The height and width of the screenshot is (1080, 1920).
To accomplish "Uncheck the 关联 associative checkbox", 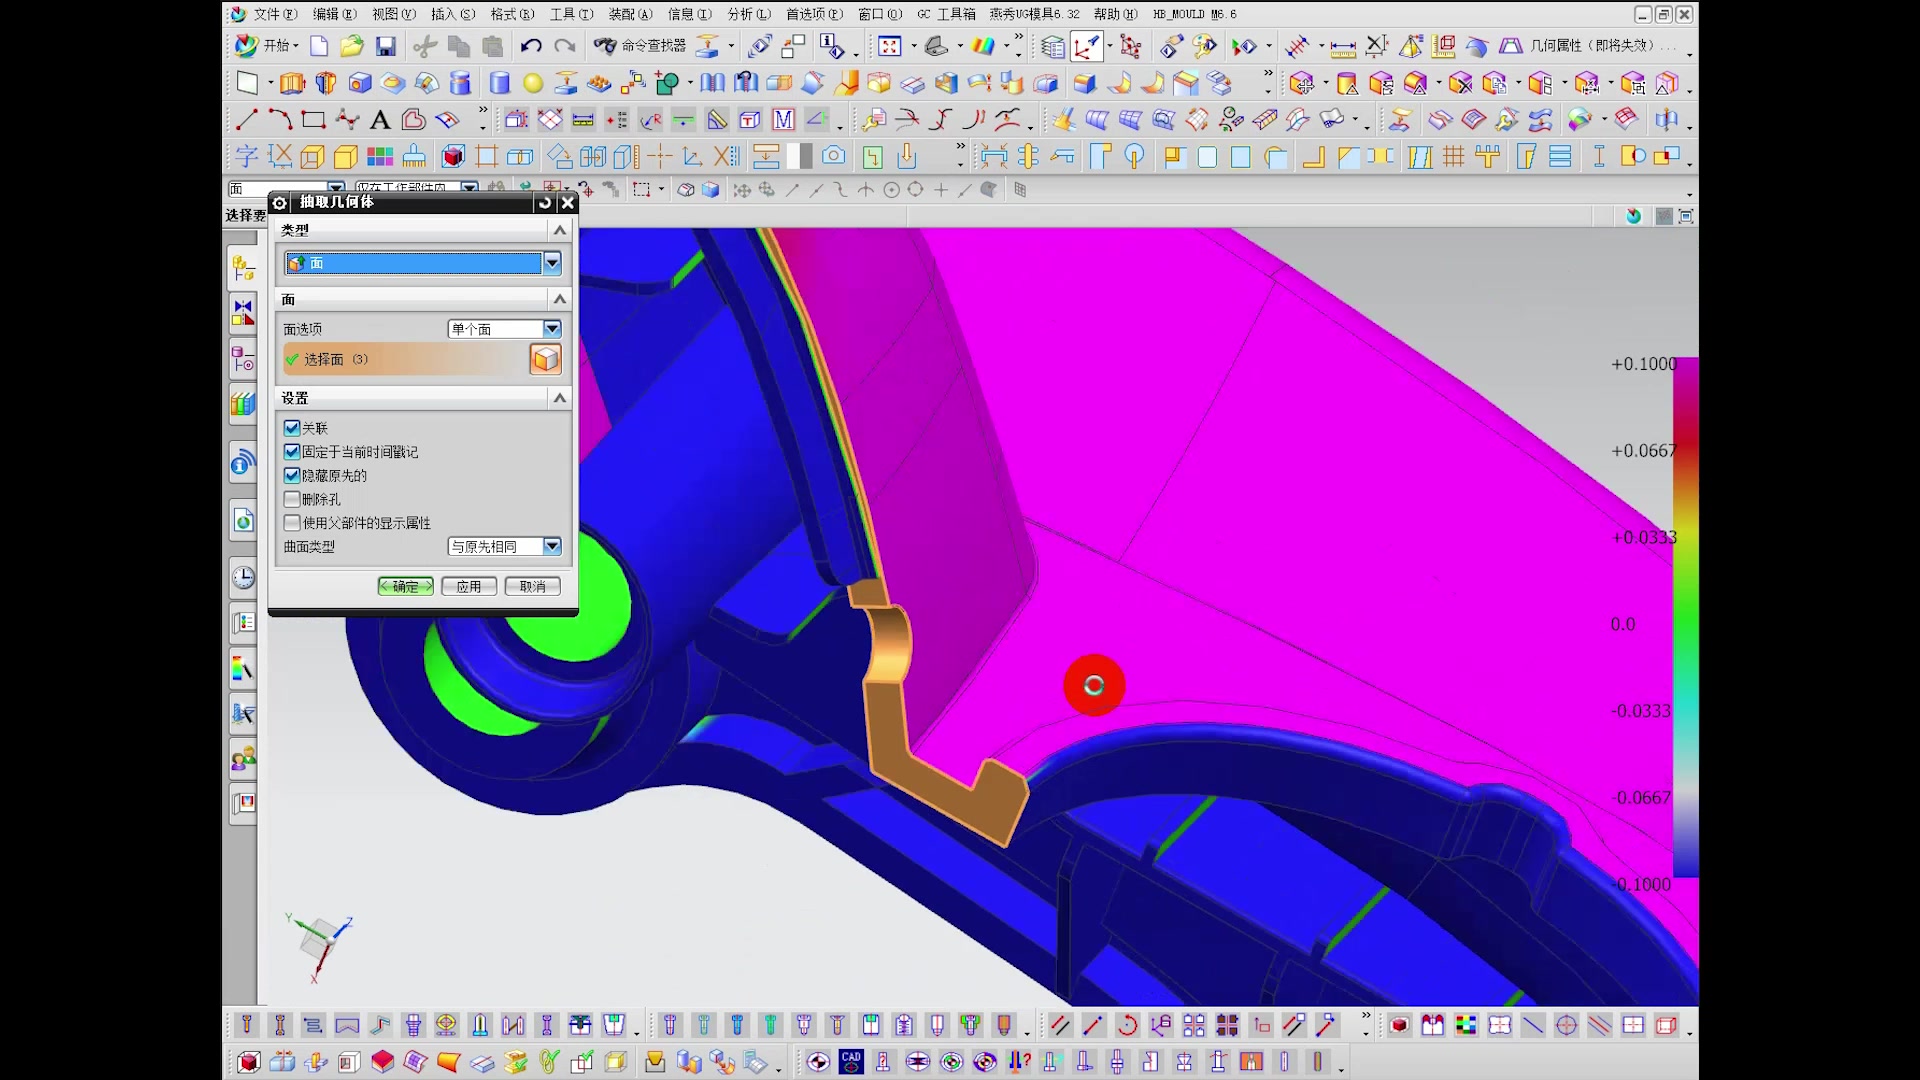I will (292, 428).
